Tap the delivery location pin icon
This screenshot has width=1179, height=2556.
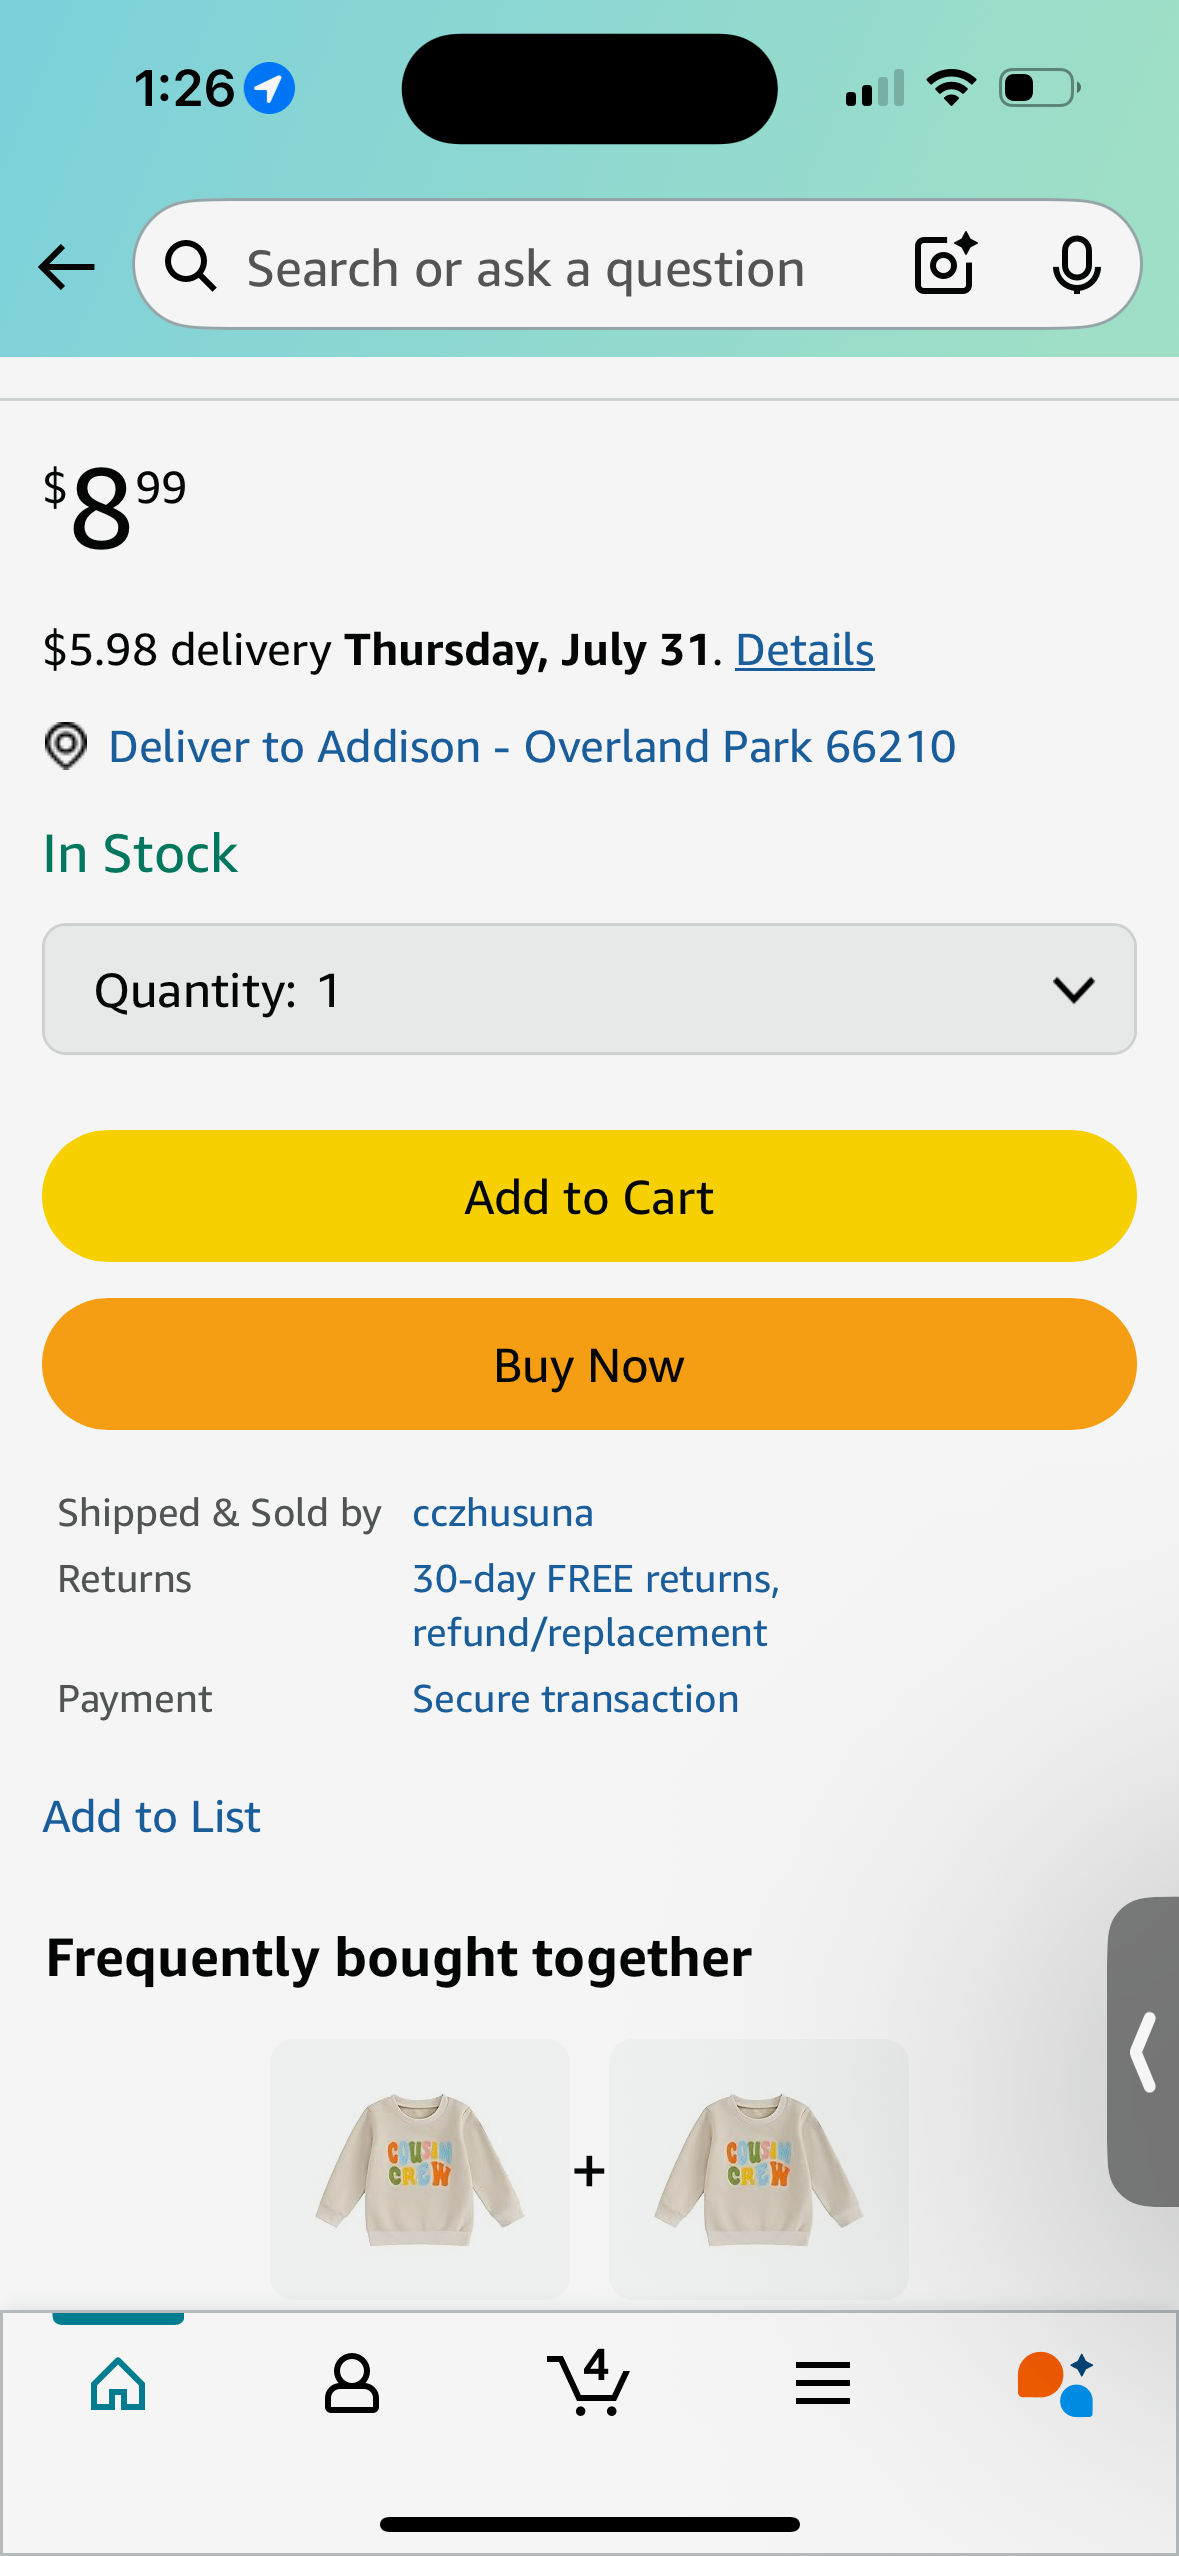(66, 746)
